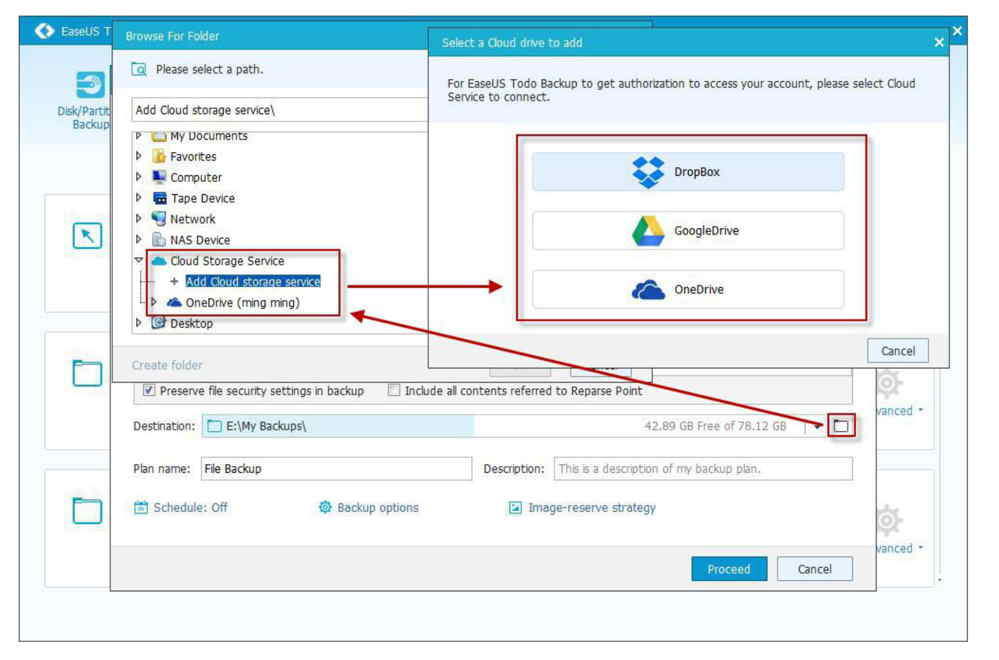Click the Disk/Partition Backup icon
The height and width of the screenshot is (660, 999).
tap(91, 85)
